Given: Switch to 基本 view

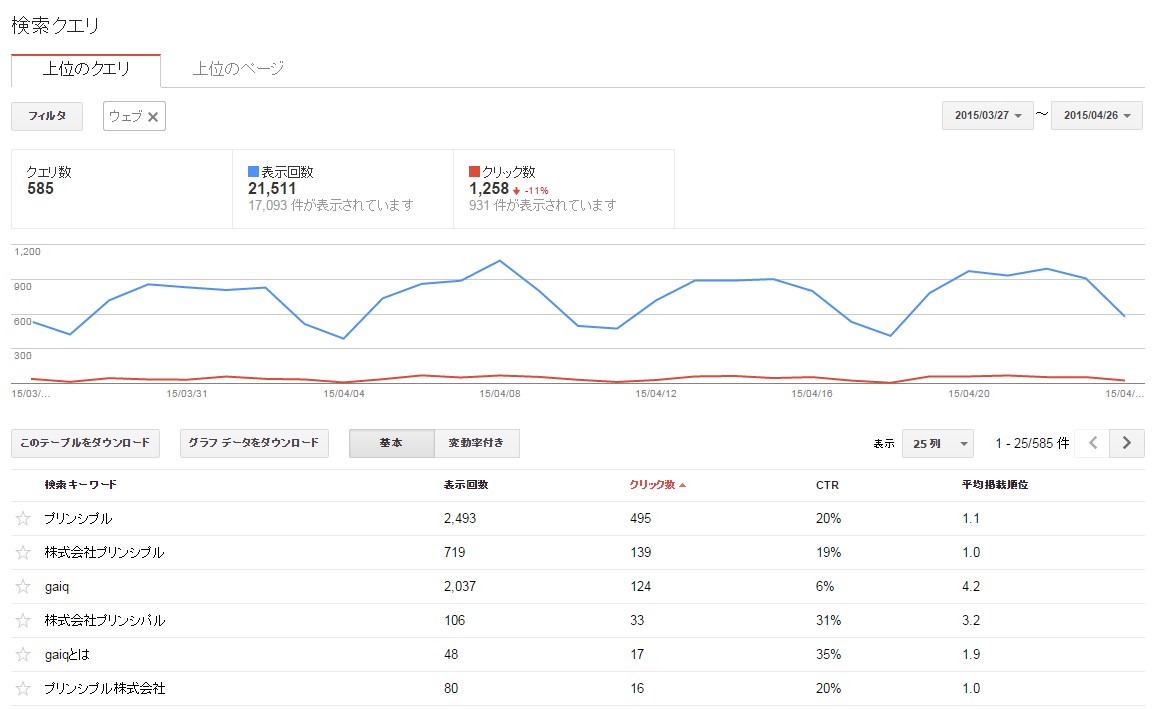Looking at the screenshot, I should [x=391, y=443].
